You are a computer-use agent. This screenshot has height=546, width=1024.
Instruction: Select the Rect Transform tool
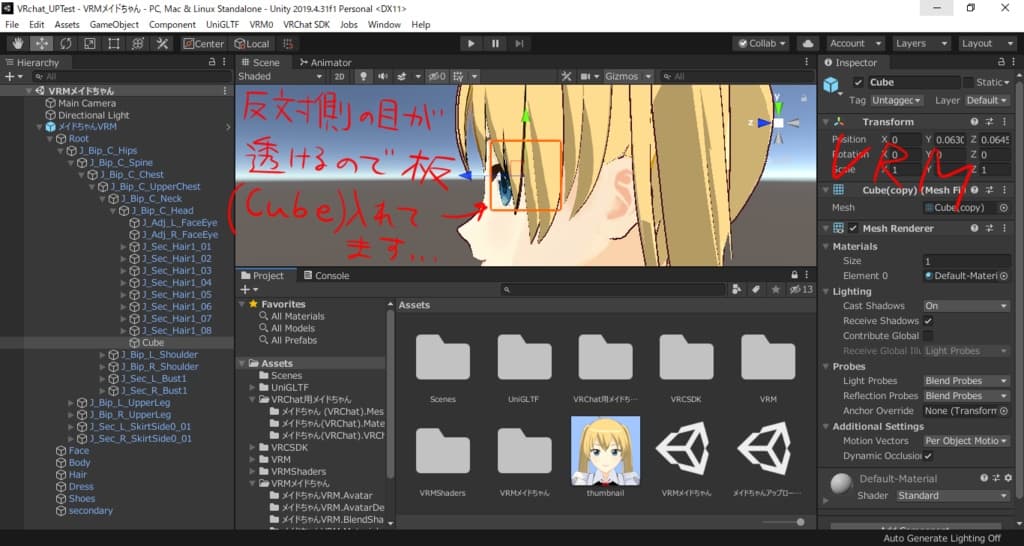tap(114, 44)
